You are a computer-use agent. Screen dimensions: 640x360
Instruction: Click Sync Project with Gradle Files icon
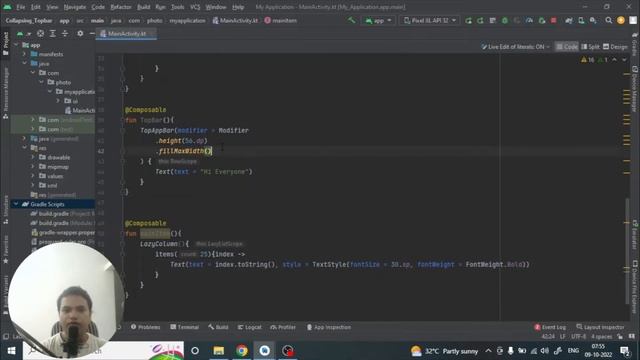pyautogui.click(x=569, y=20)
